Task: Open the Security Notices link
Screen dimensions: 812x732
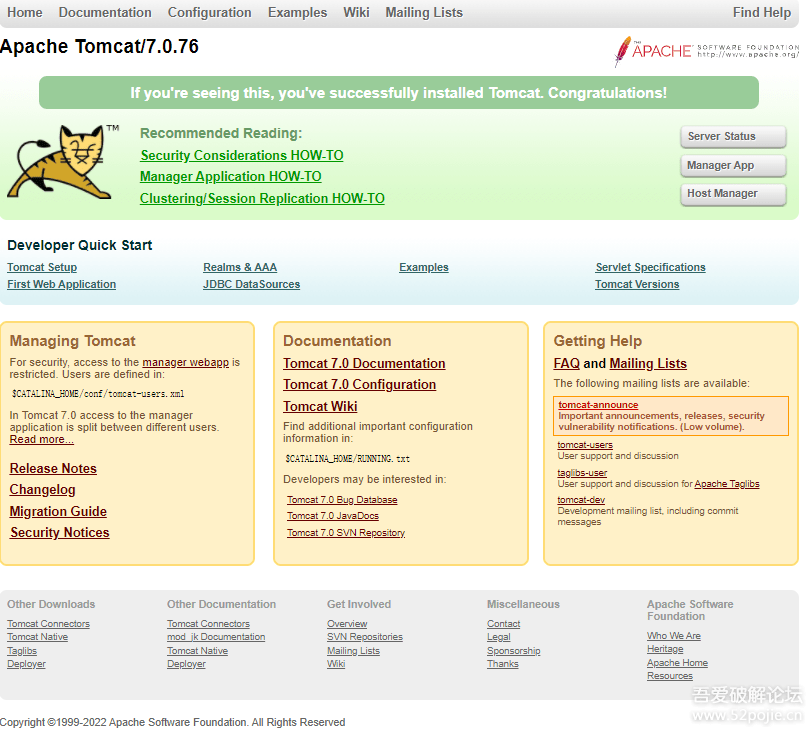Action: pyautogui.click(x=60, y=533)
